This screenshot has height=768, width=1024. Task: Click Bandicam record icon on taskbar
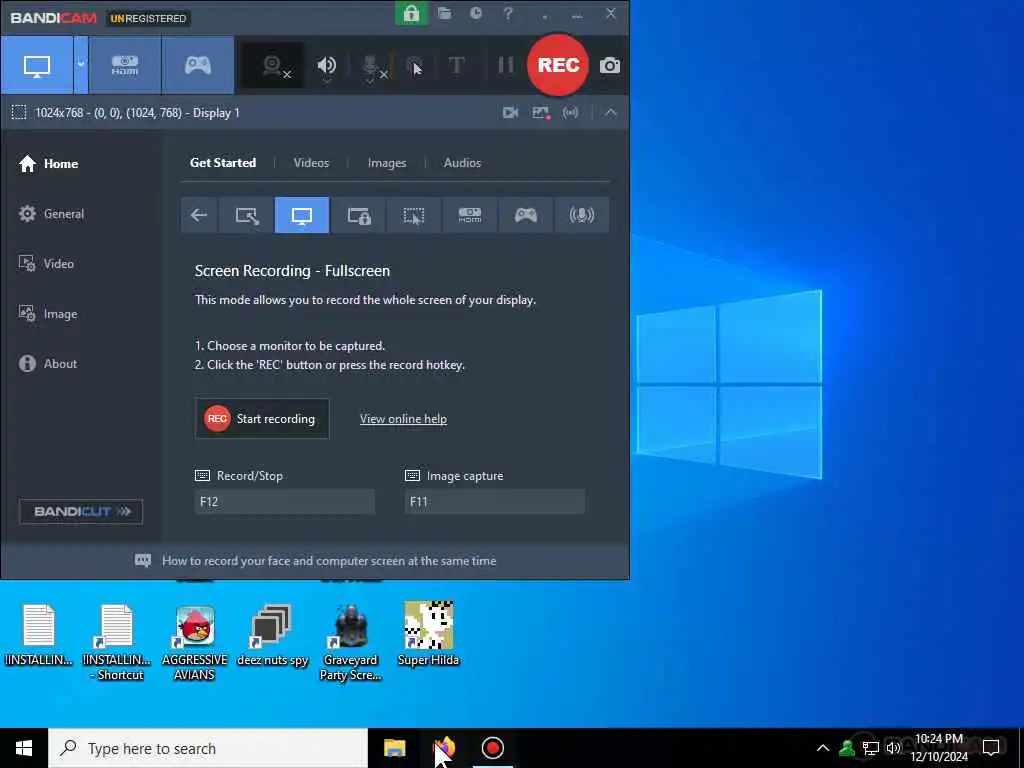click(x=492, y=748)
